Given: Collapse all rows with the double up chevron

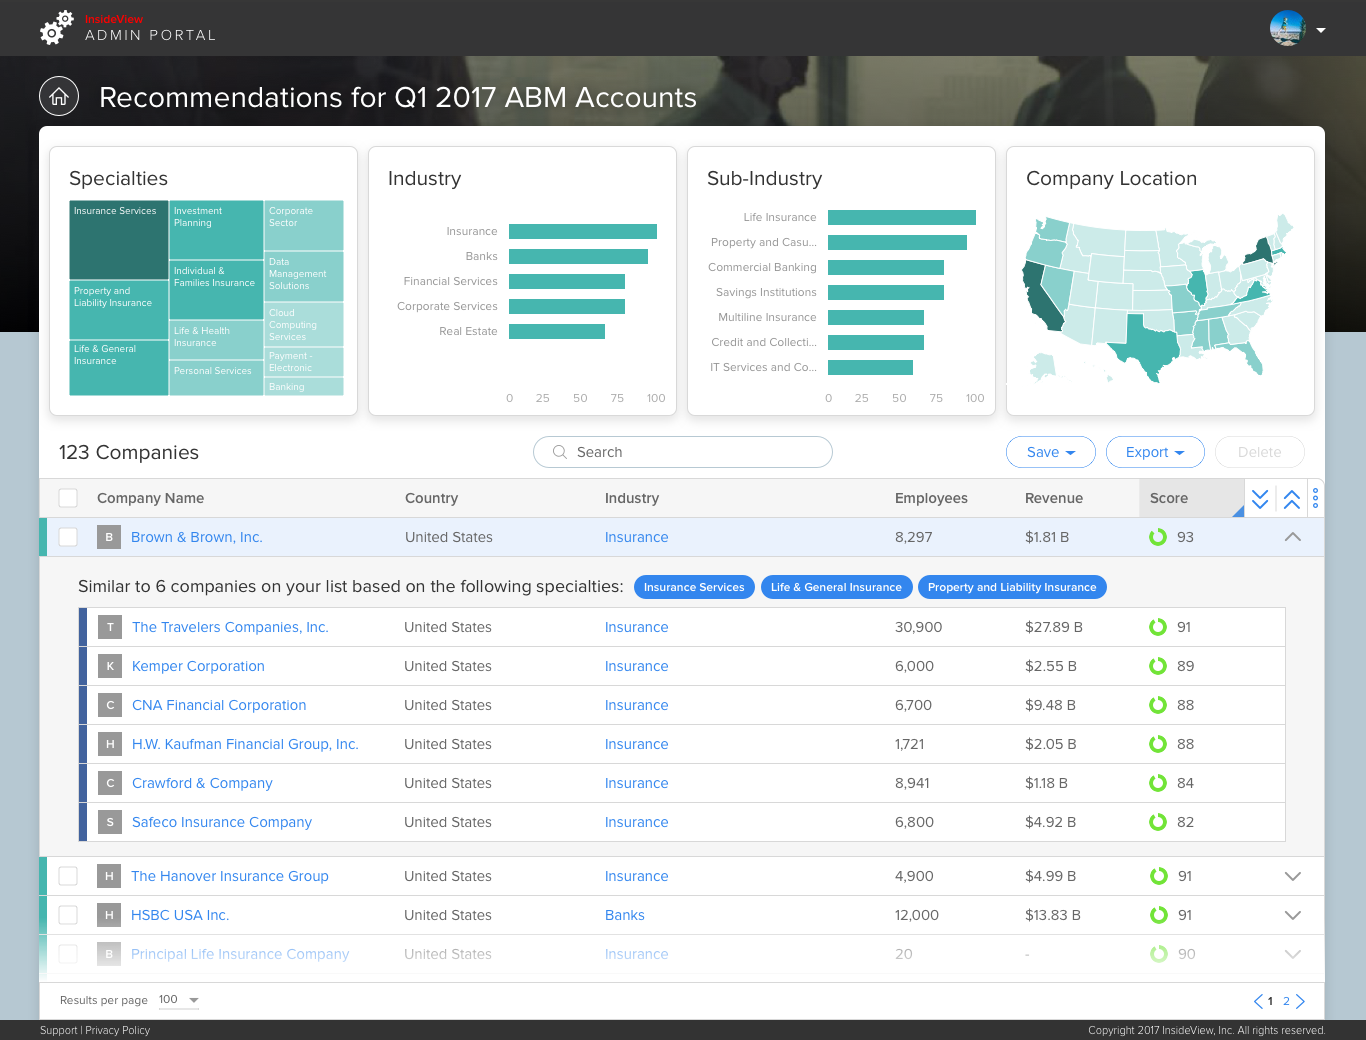Looking at the screenshot, I should point(1292,499).
